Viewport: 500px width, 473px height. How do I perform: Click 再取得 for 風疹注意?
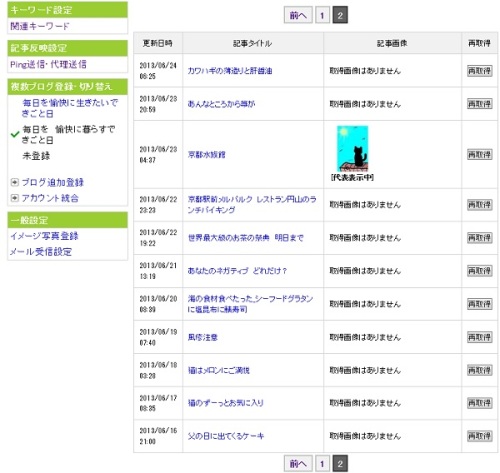tap(479, 337)
